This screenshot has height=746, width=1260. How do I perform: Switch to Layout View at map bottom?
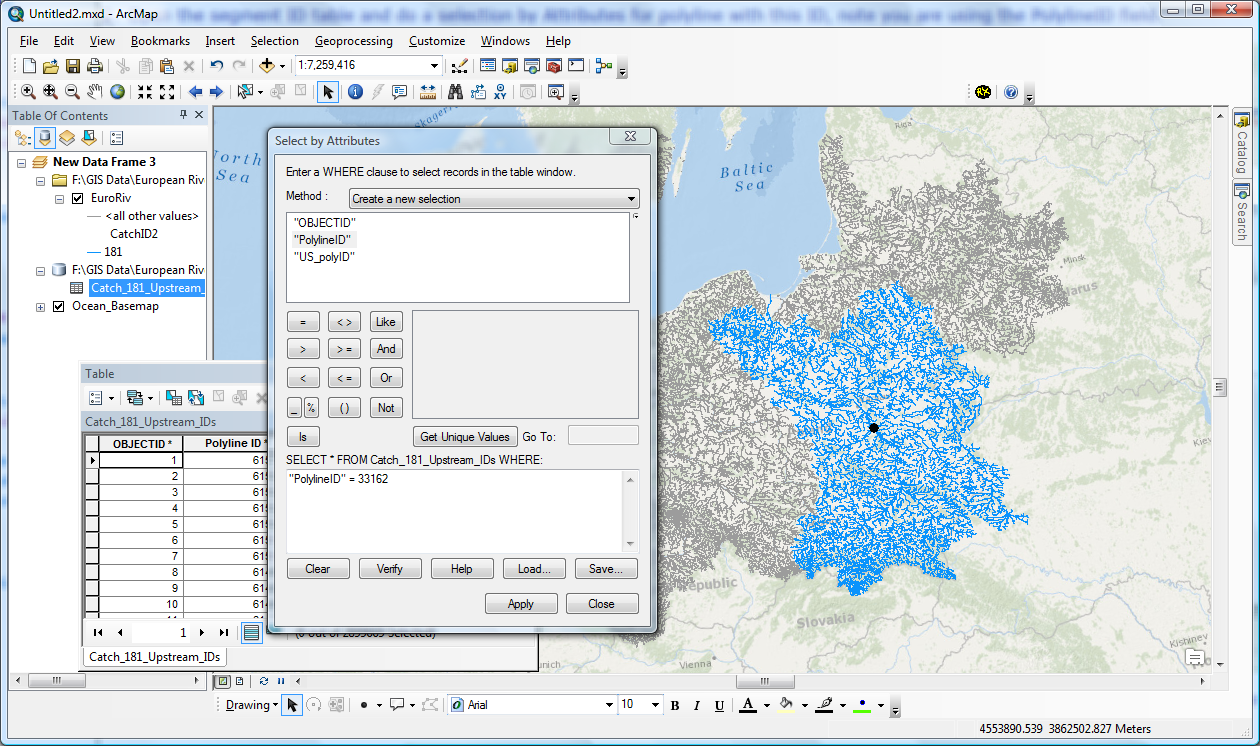(x=239, y=681)
